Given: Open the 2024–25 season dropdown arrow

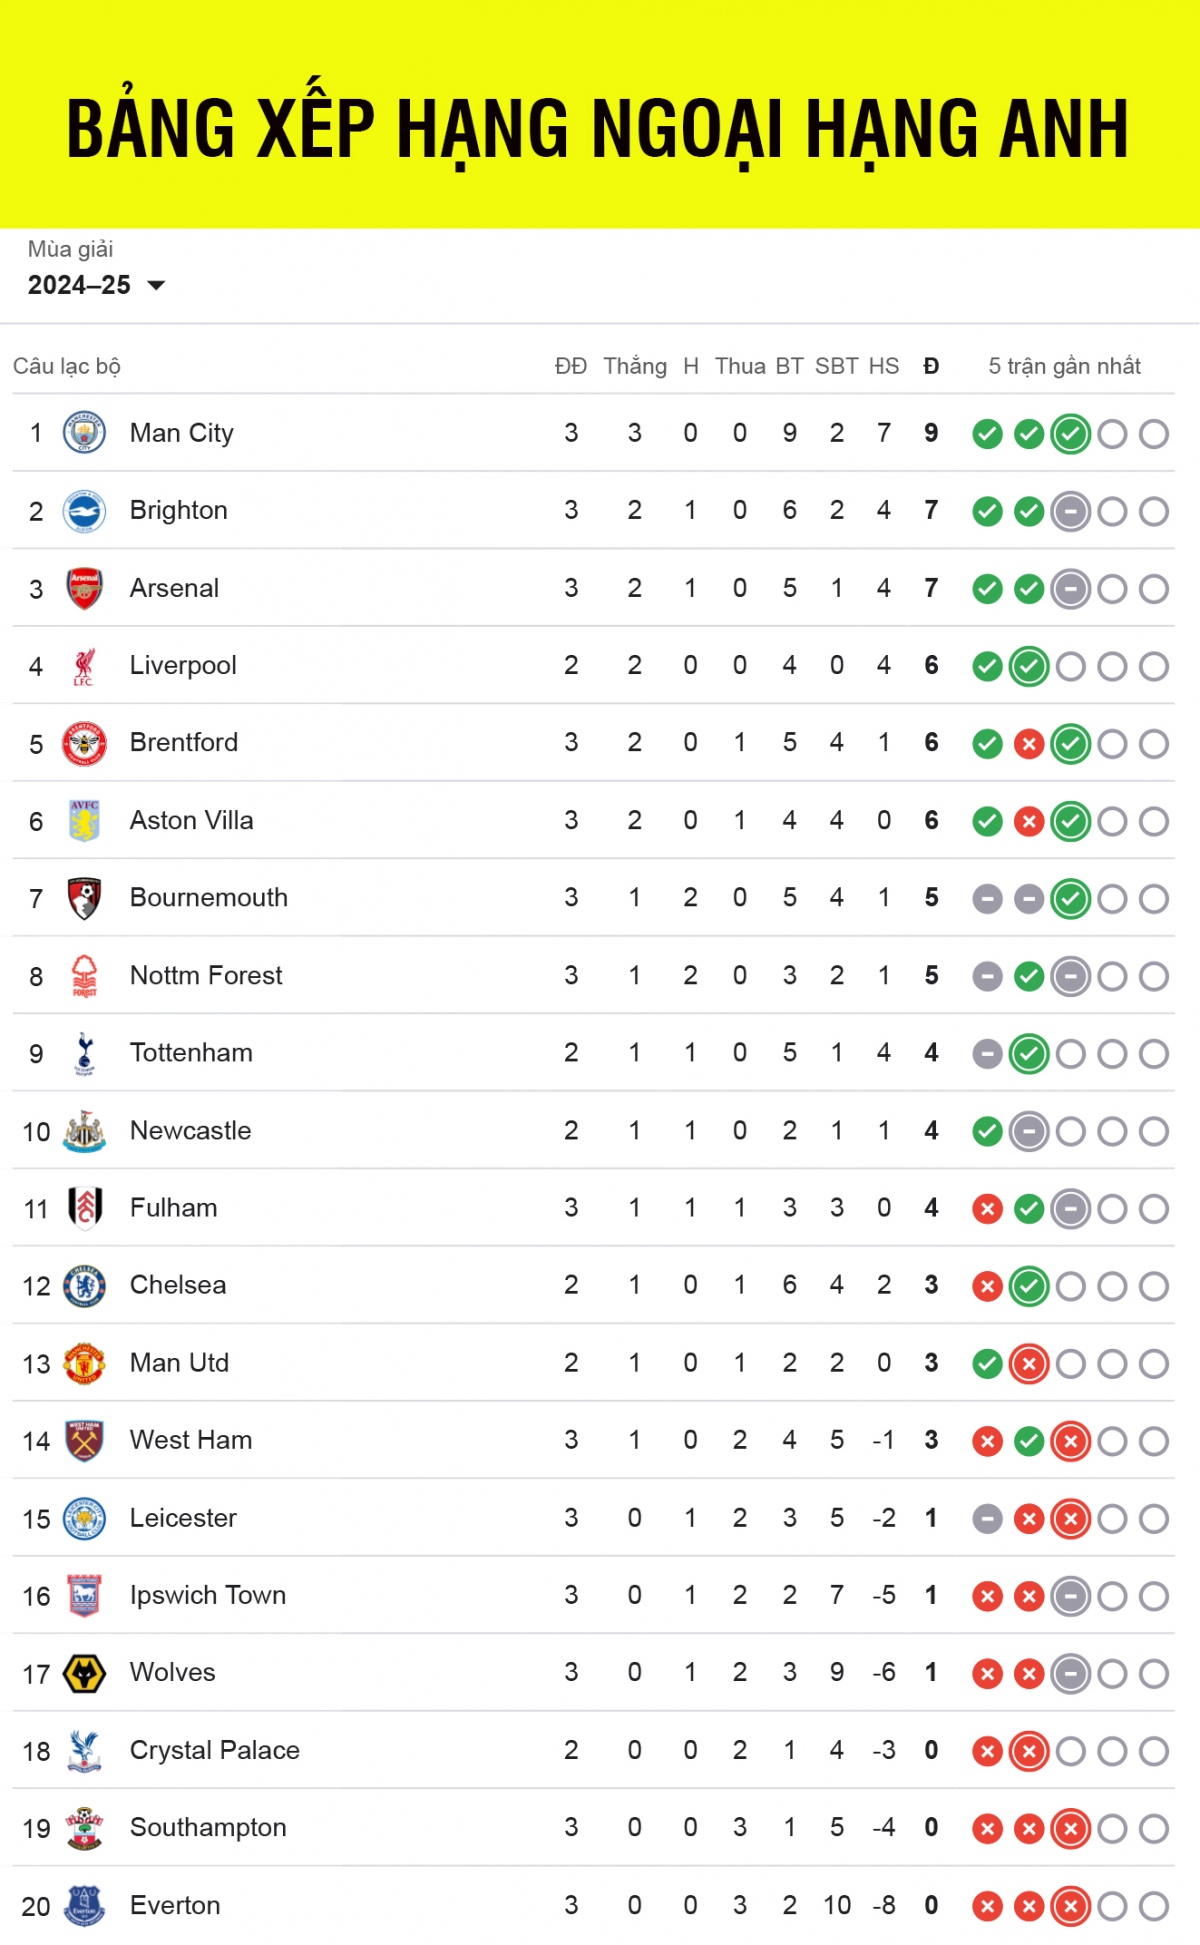Looking at the screenshot, I should tap(156, 286).
